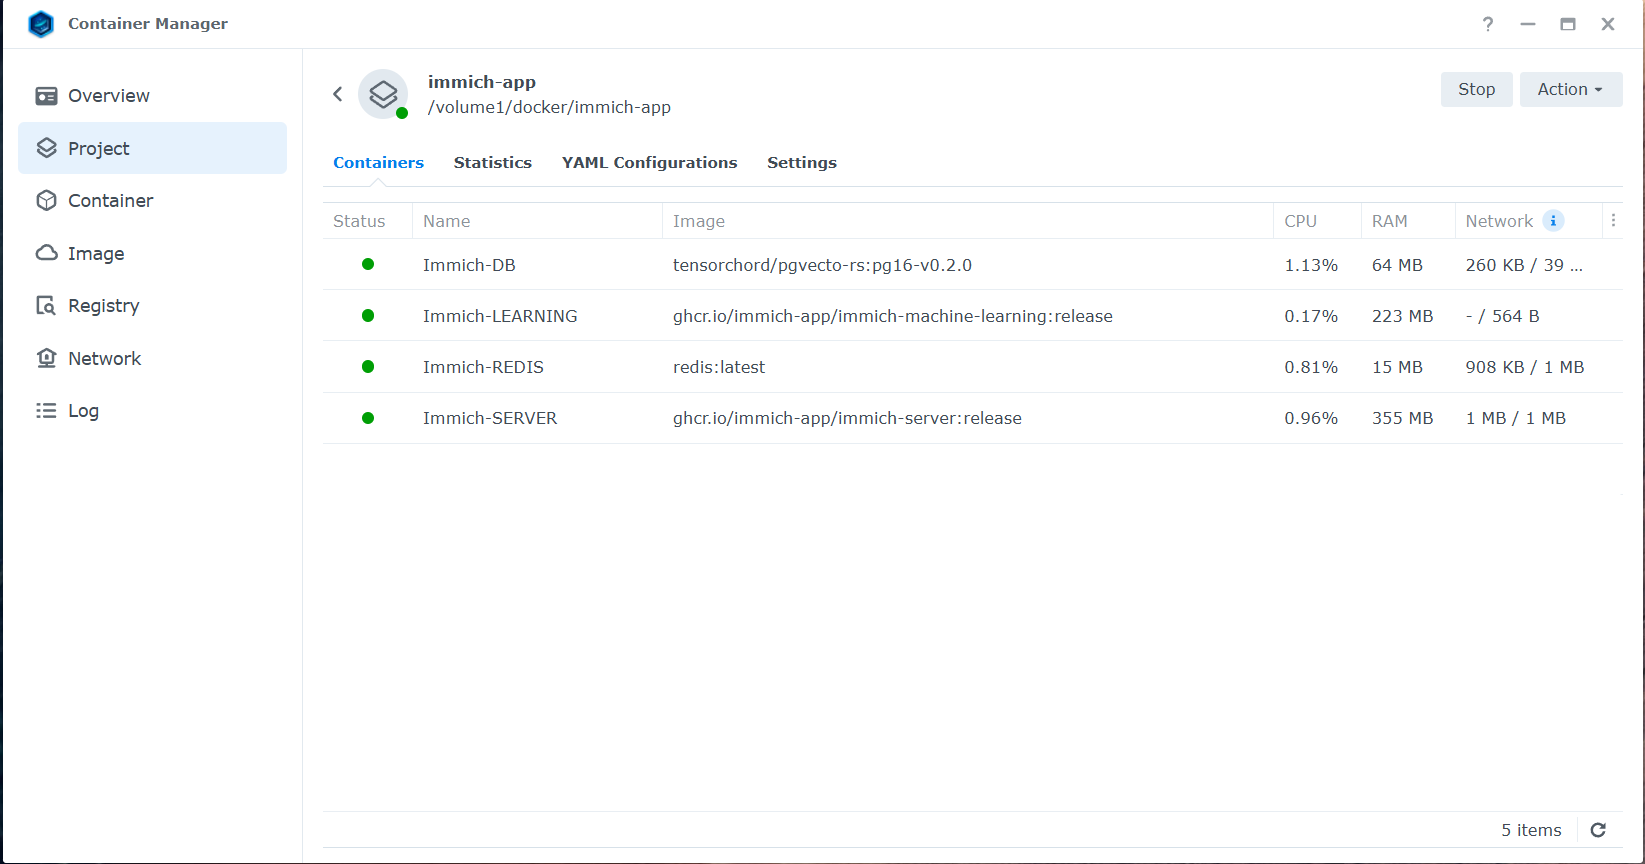Click the 223 MB RAM value
Viewport: 1645px width, 864px height.
click(1402, 316)
